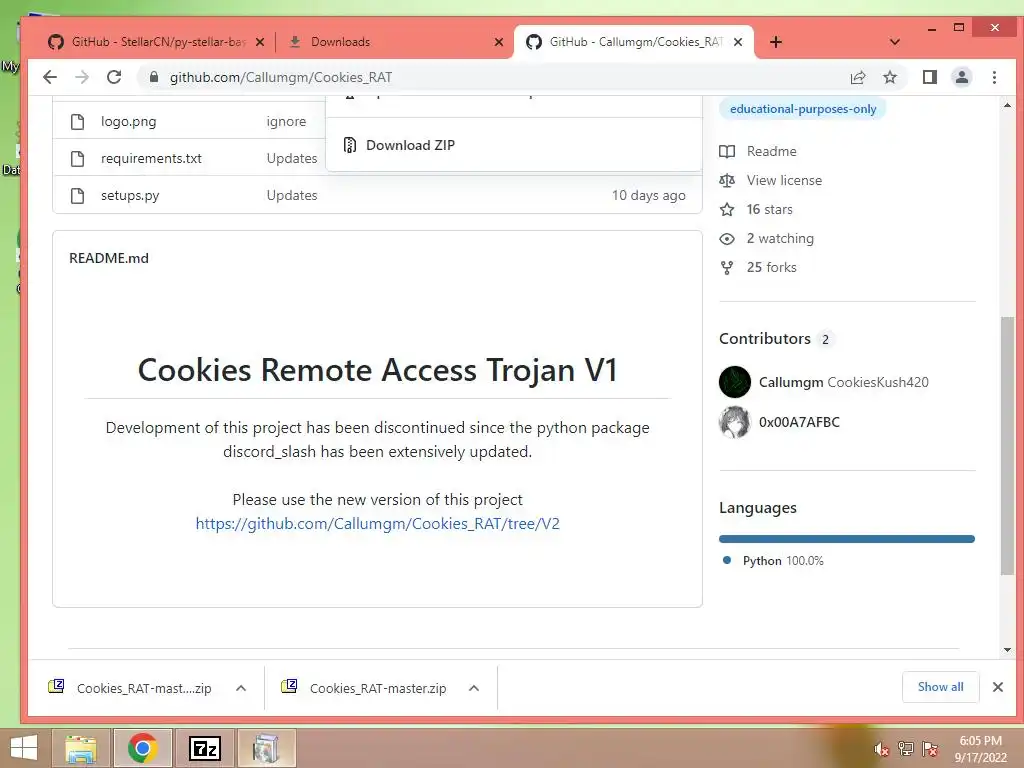Close the downloads bar

997,687
